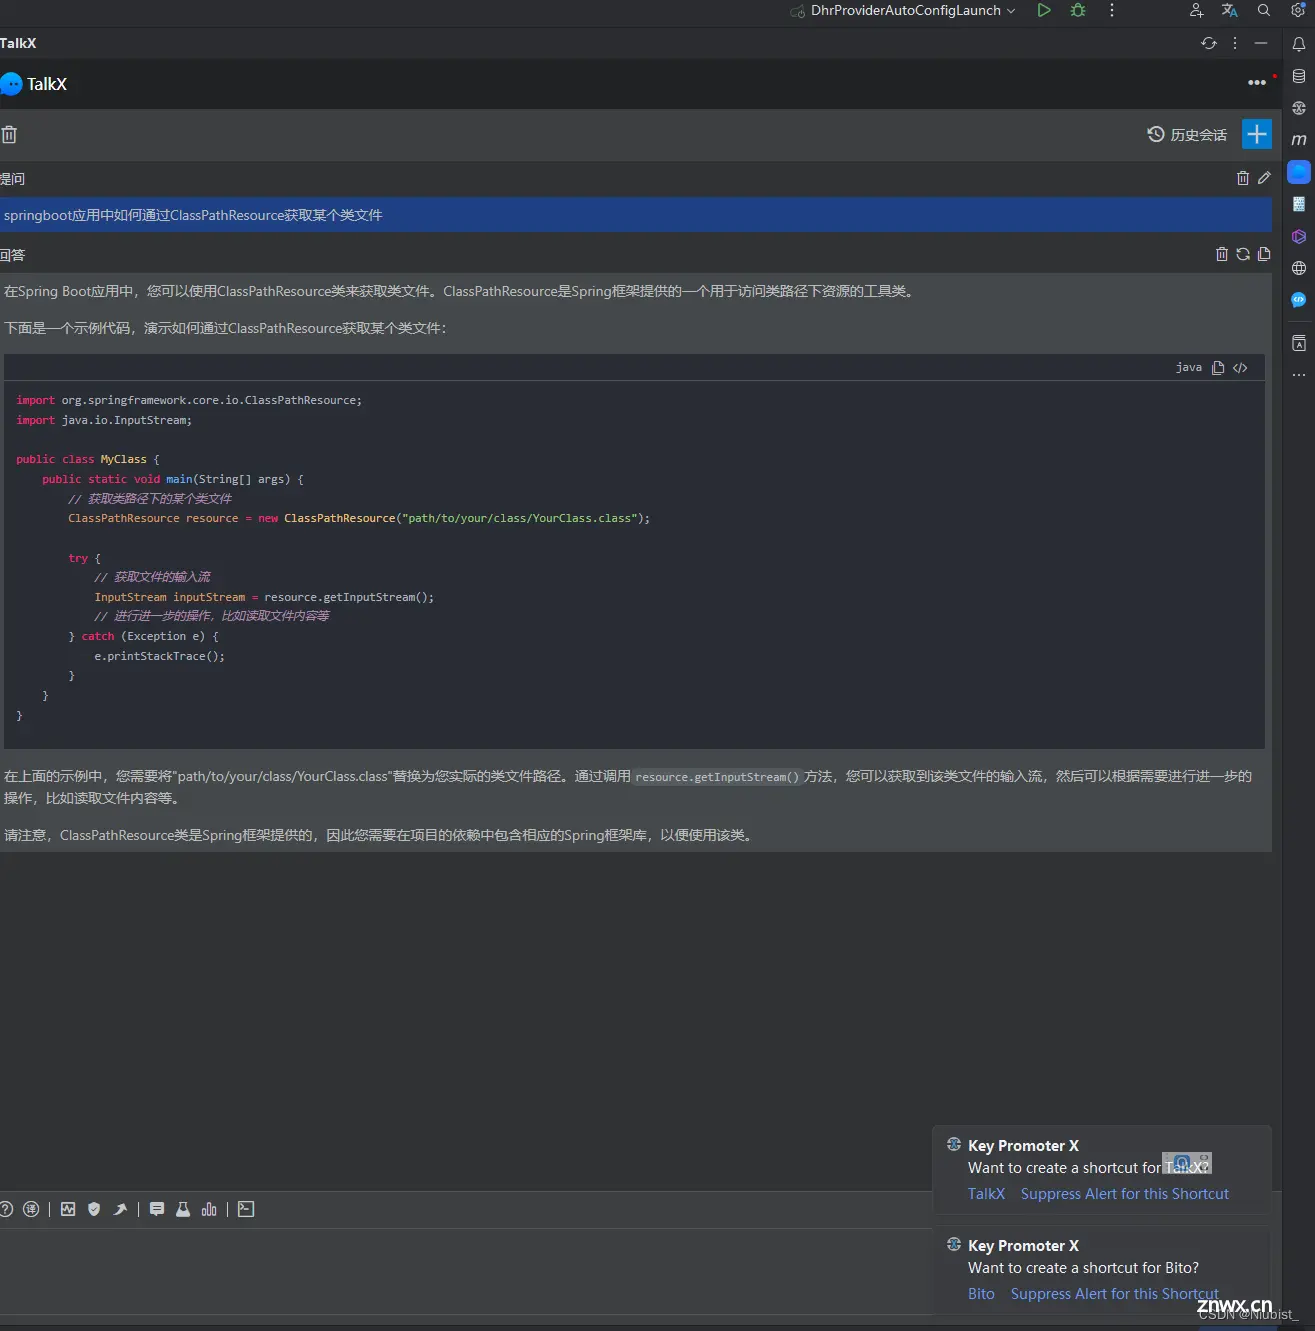This screenshot has width=1315, height=1331.
Task: Open TalkX tool window options menu
Action: pyautogui.click(x=1235, y=43)
